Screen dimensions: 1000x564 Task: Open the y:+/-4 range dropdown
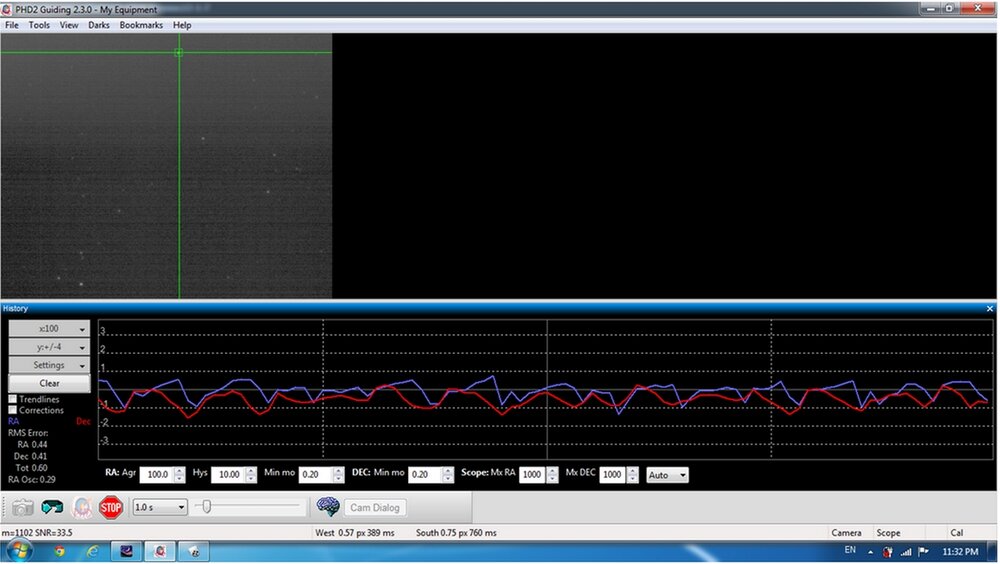coord(49,347)
